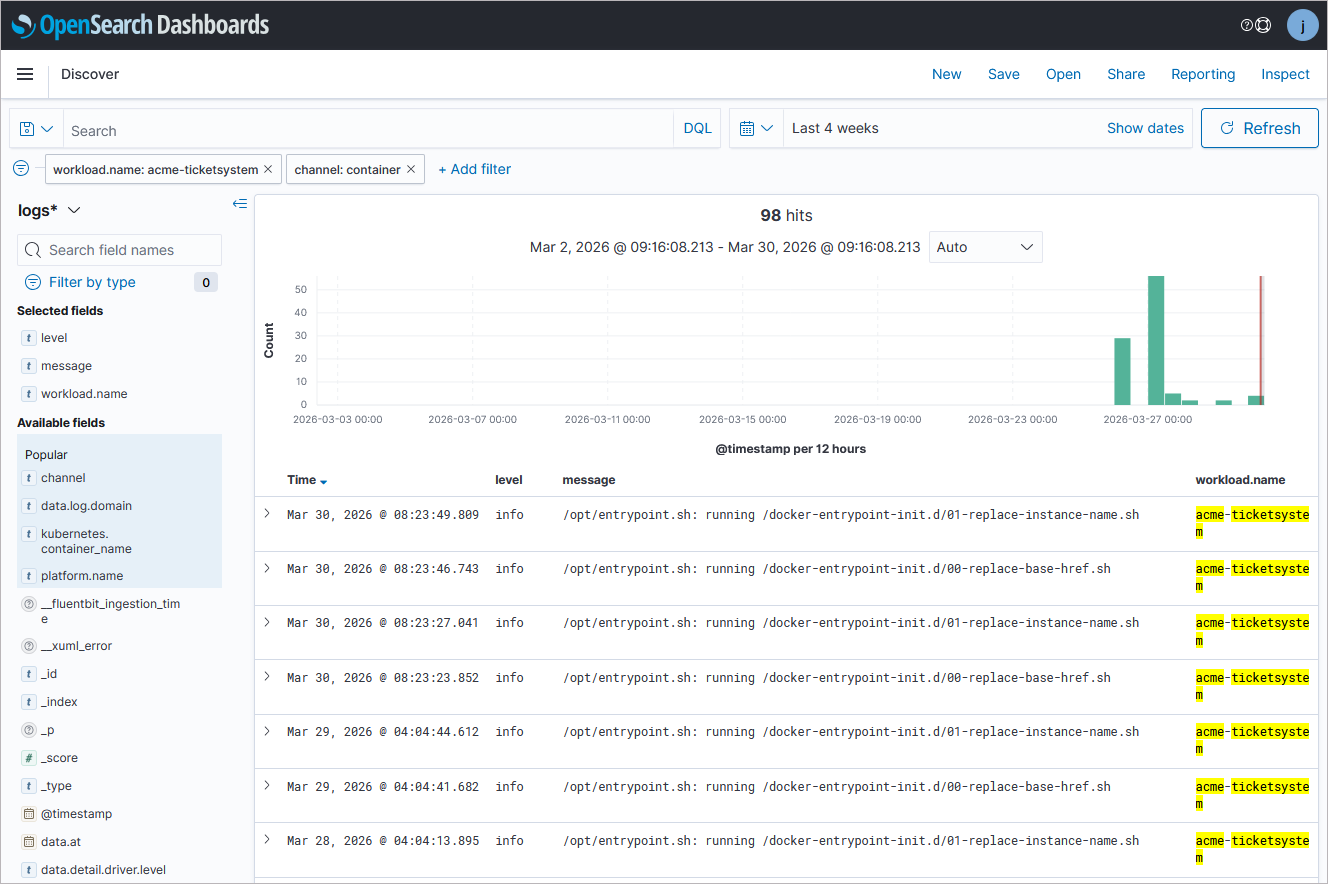Open the logs* index pattern dropdown
The width and height of the screenshot is (1328, 884).
pos(50,210)
